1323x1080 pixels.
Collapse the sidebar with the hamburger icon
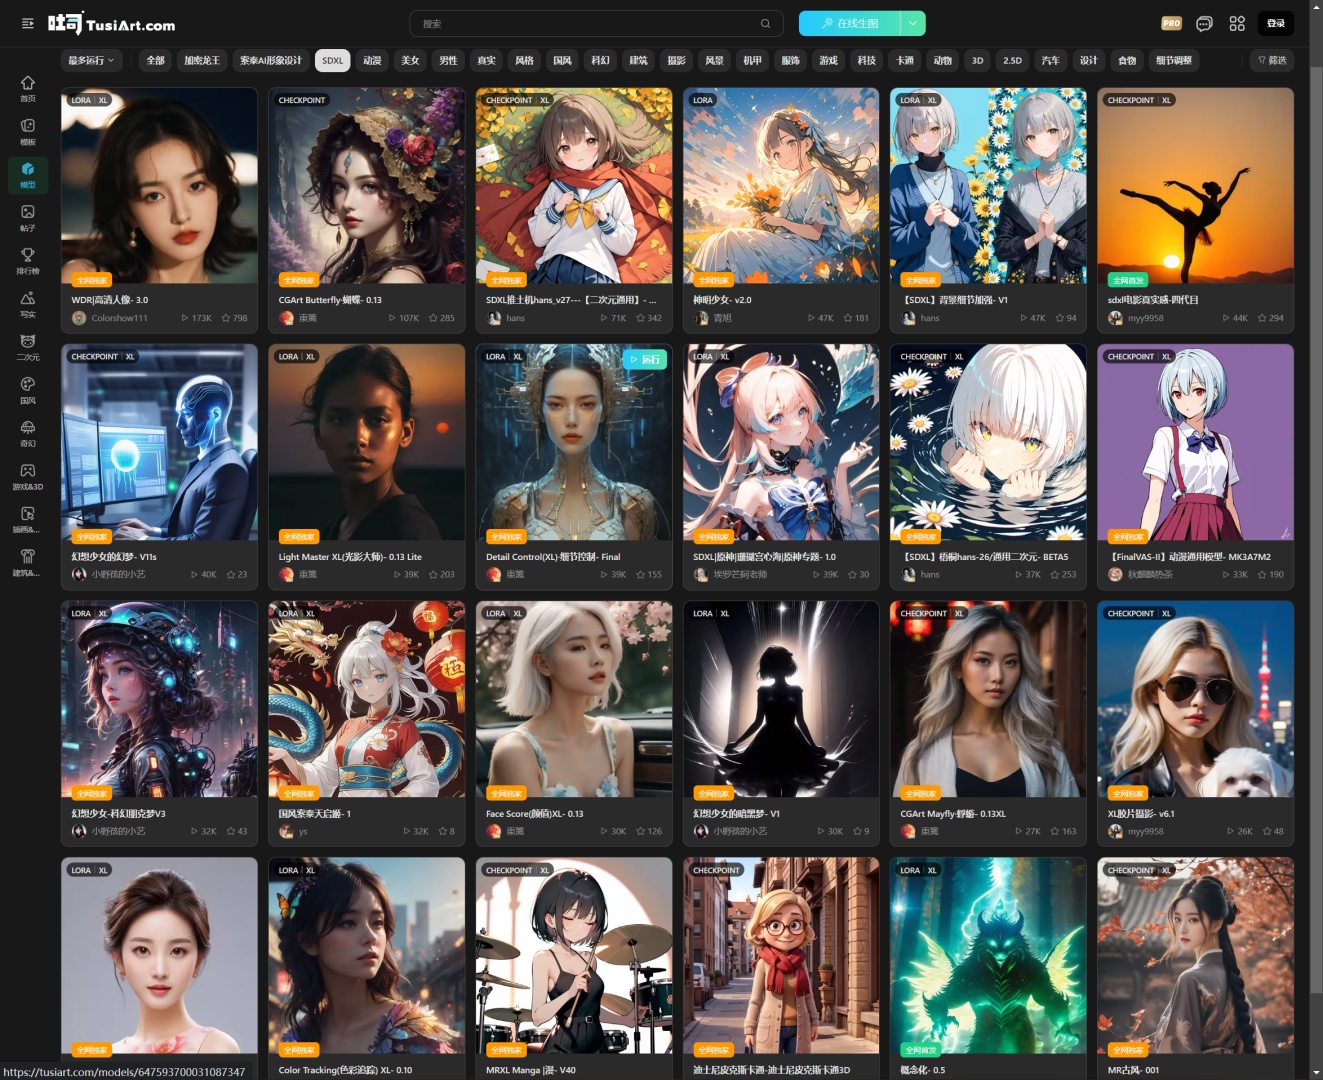click(28, 23)
